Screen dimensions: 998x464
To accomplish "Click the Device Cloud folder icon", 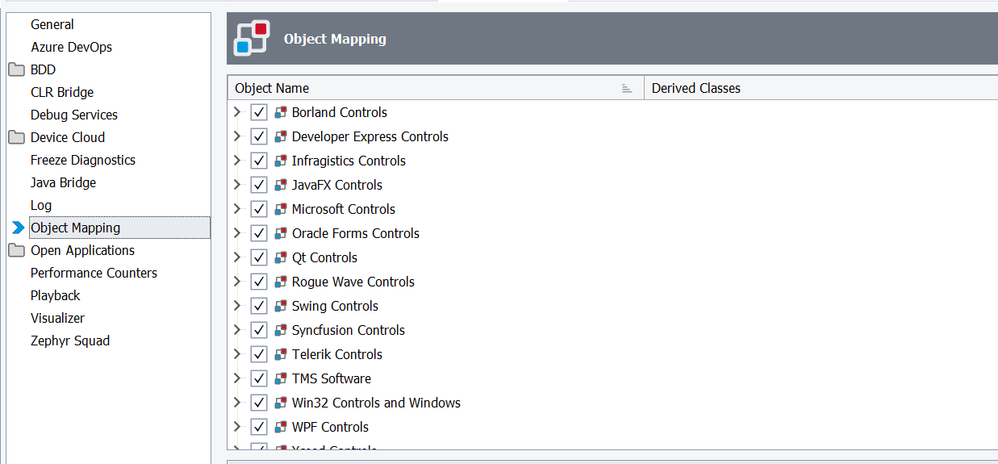I will coord(17,138).
